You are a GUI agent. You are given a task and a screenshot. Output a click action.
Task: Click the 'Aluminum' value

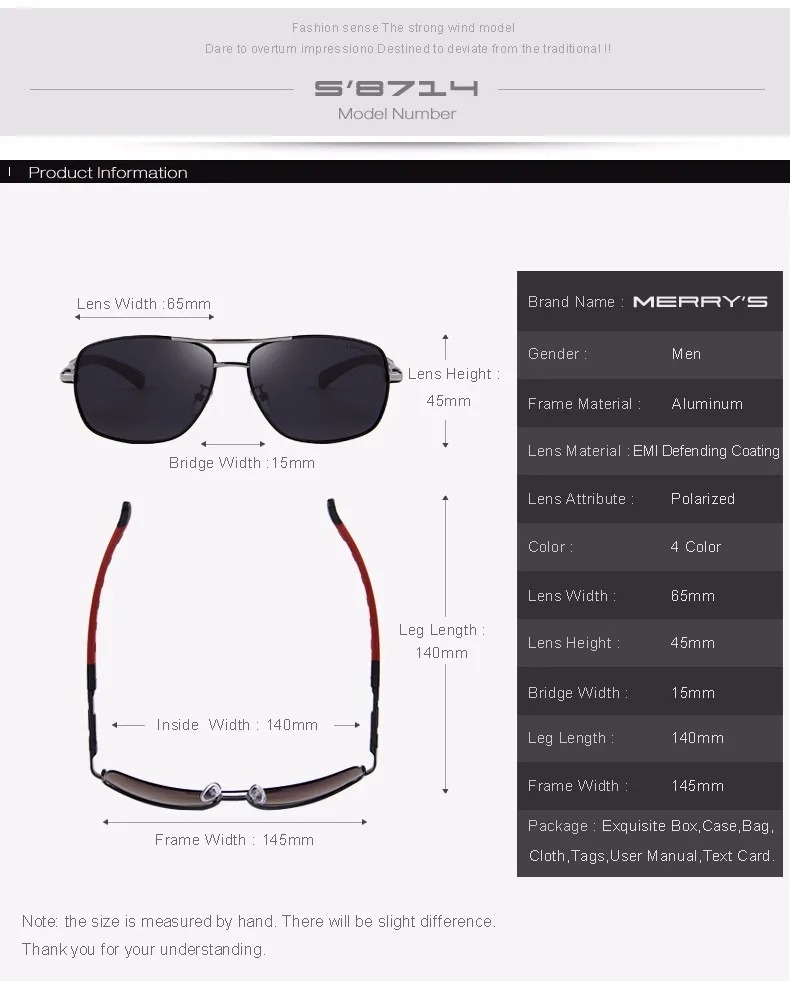point(707,404)
